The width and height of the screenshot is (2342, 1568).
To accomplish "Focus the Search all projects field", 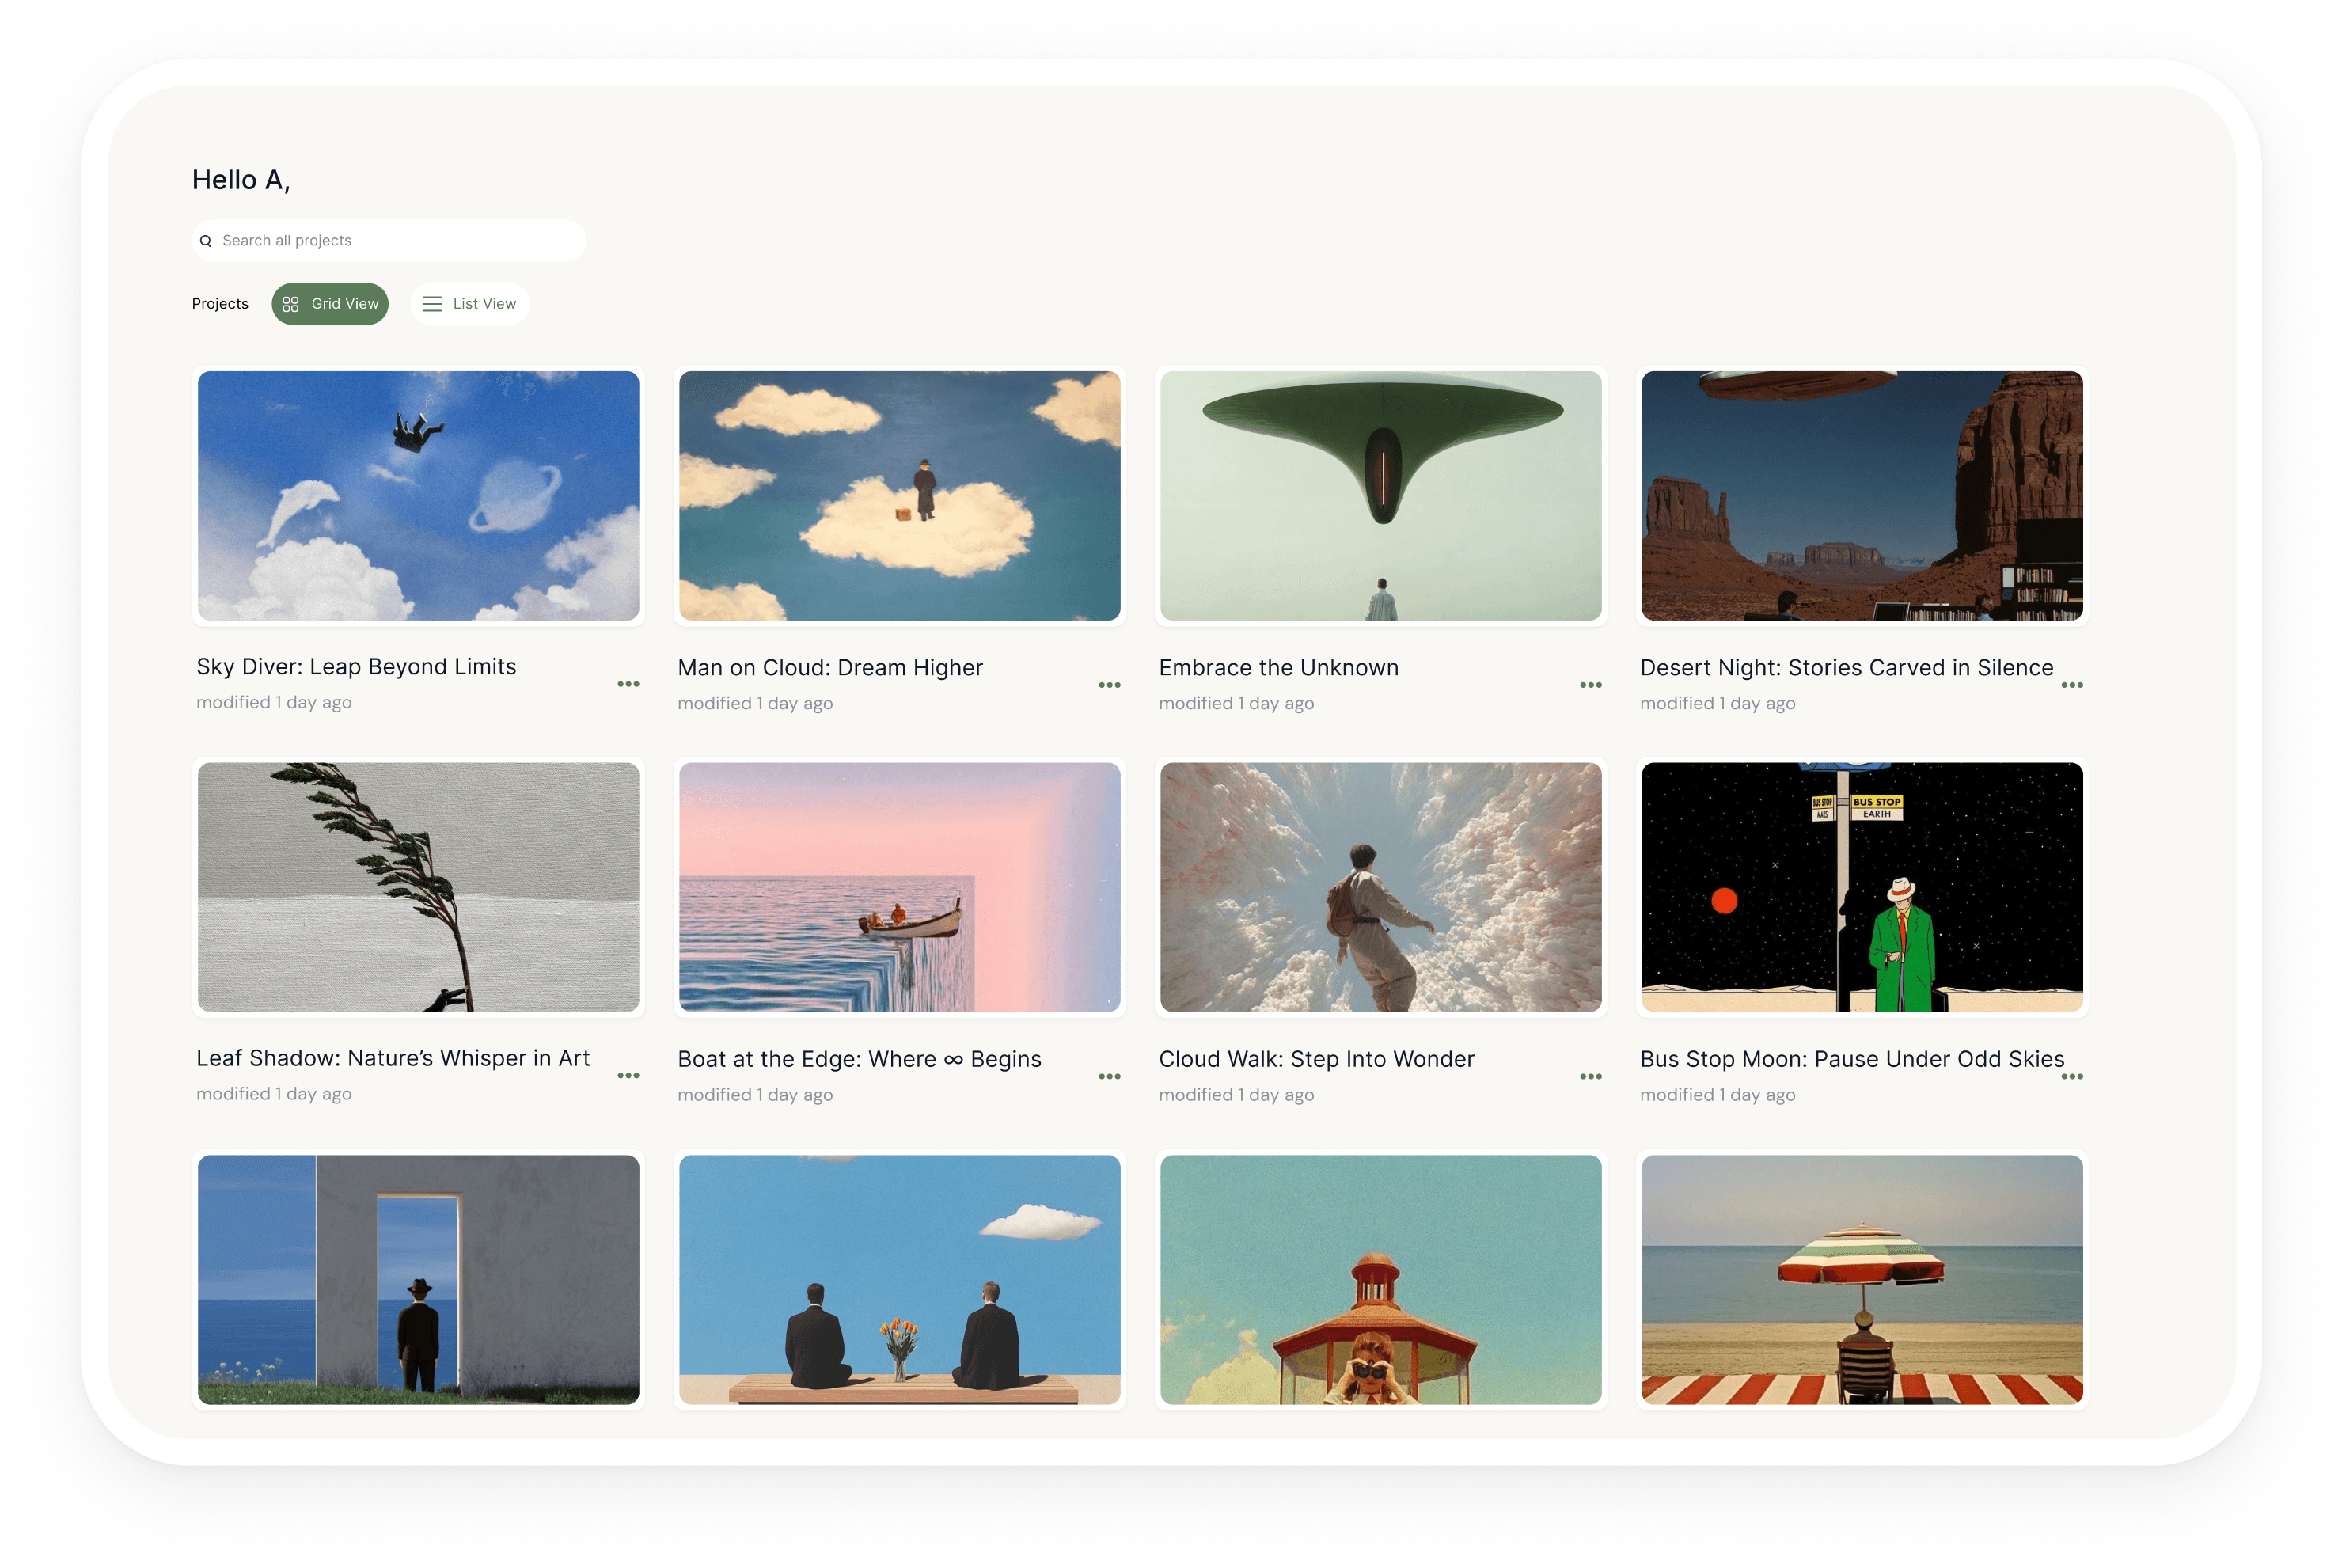I will coord(389,241).
